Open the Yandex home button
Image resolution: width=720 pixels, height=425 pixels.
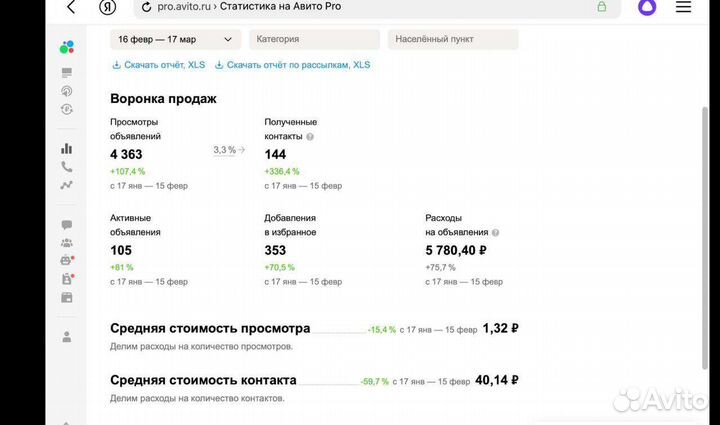pyautogui.click(x=107, y=7)
